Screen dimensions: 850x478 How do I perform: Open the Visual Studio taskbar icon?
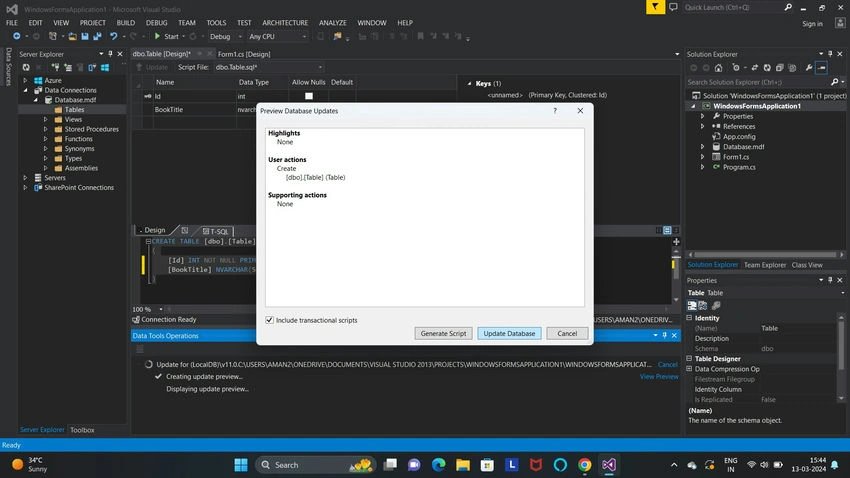pos(609,464)
